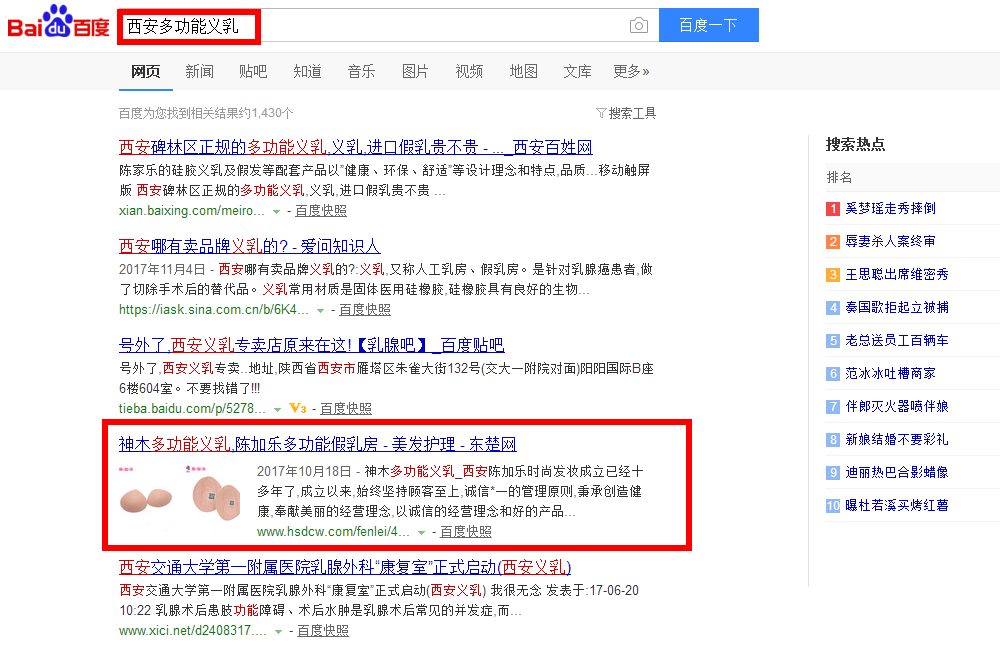The width and height of the screenshot is (1000, 653).
Task: Click the https://iask.sina.com.cn/b/6K4... green URL
Action: coord(214,310)
